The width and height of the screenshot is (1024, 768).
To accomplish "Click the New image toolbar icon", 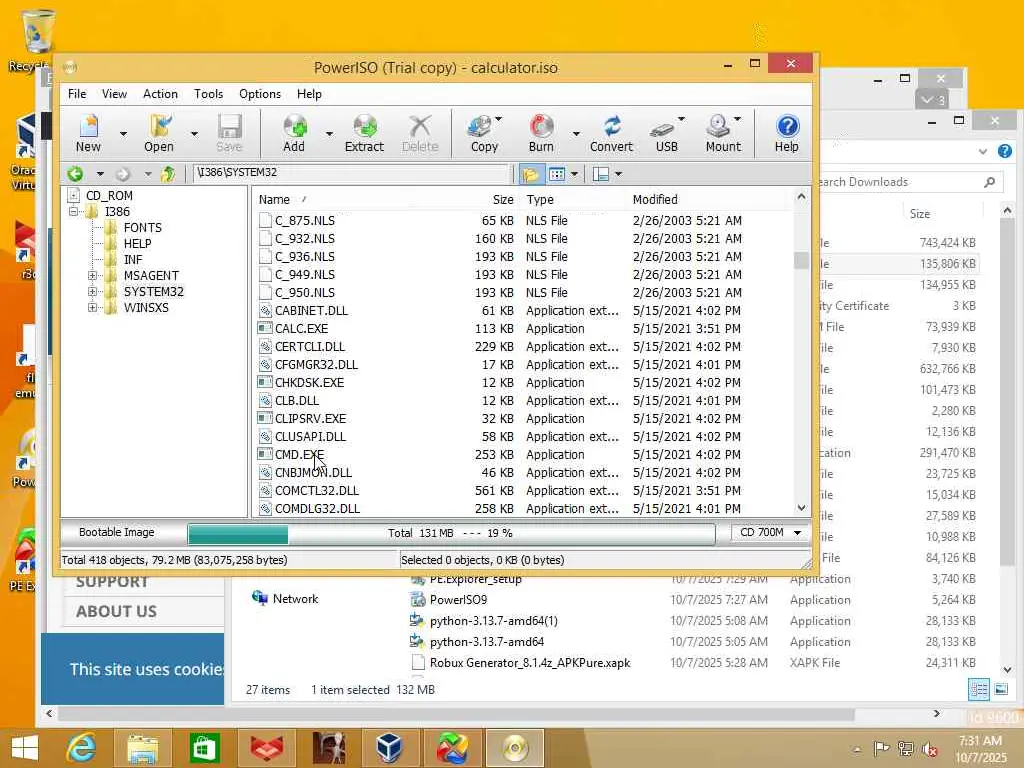I will (88, 133).
